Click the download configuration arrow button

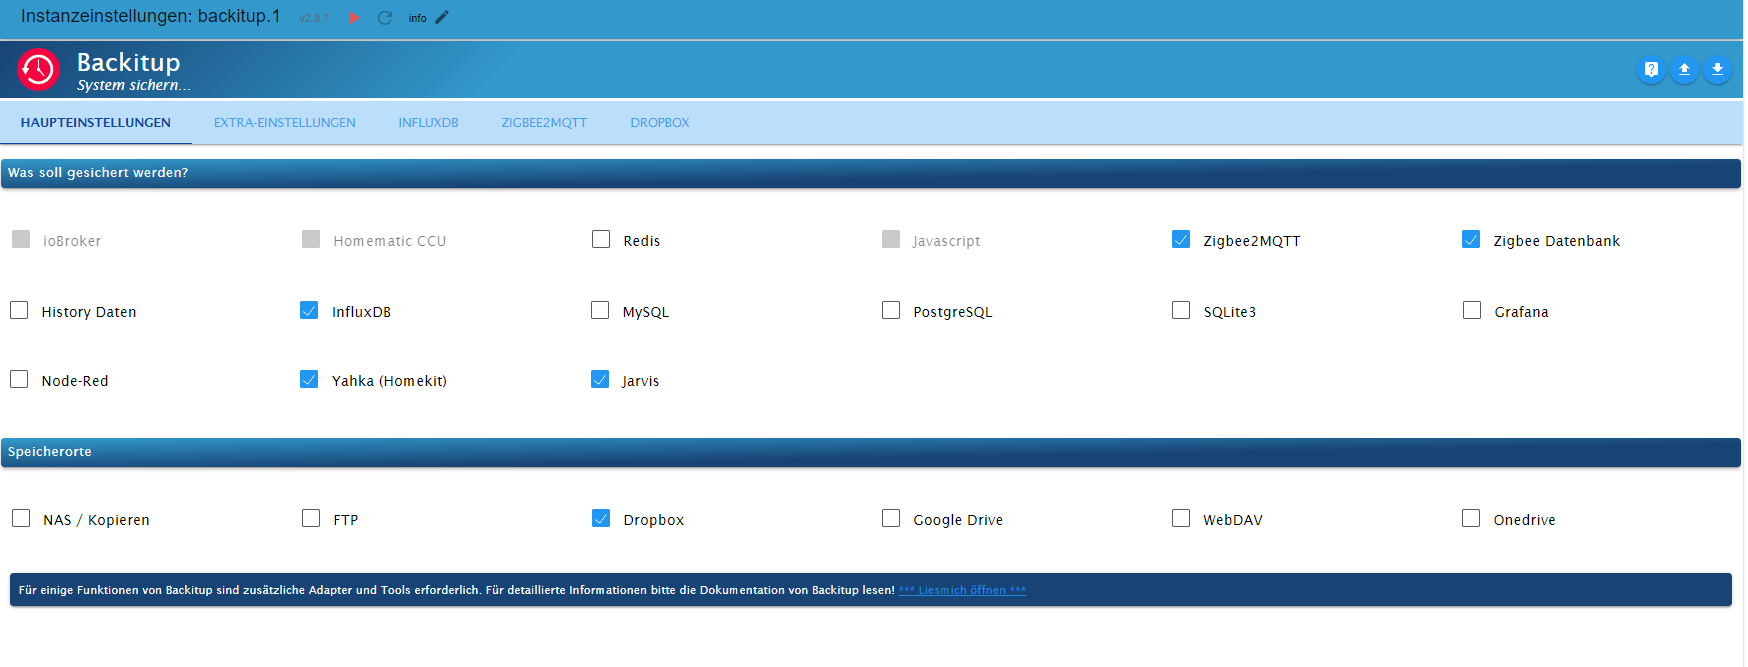click(x=1717, y=69)
